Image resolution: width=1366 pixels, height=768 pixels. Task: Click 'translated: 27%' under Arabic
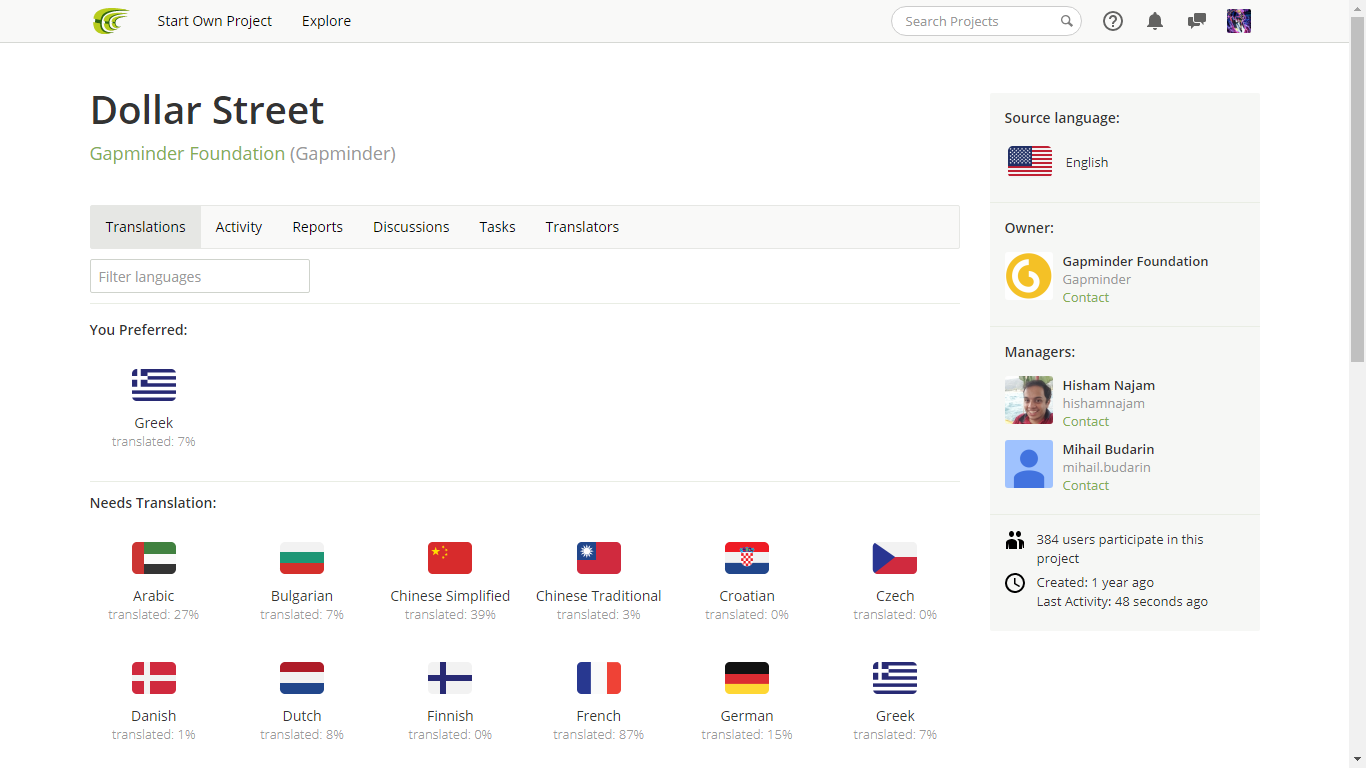point(154,614)
